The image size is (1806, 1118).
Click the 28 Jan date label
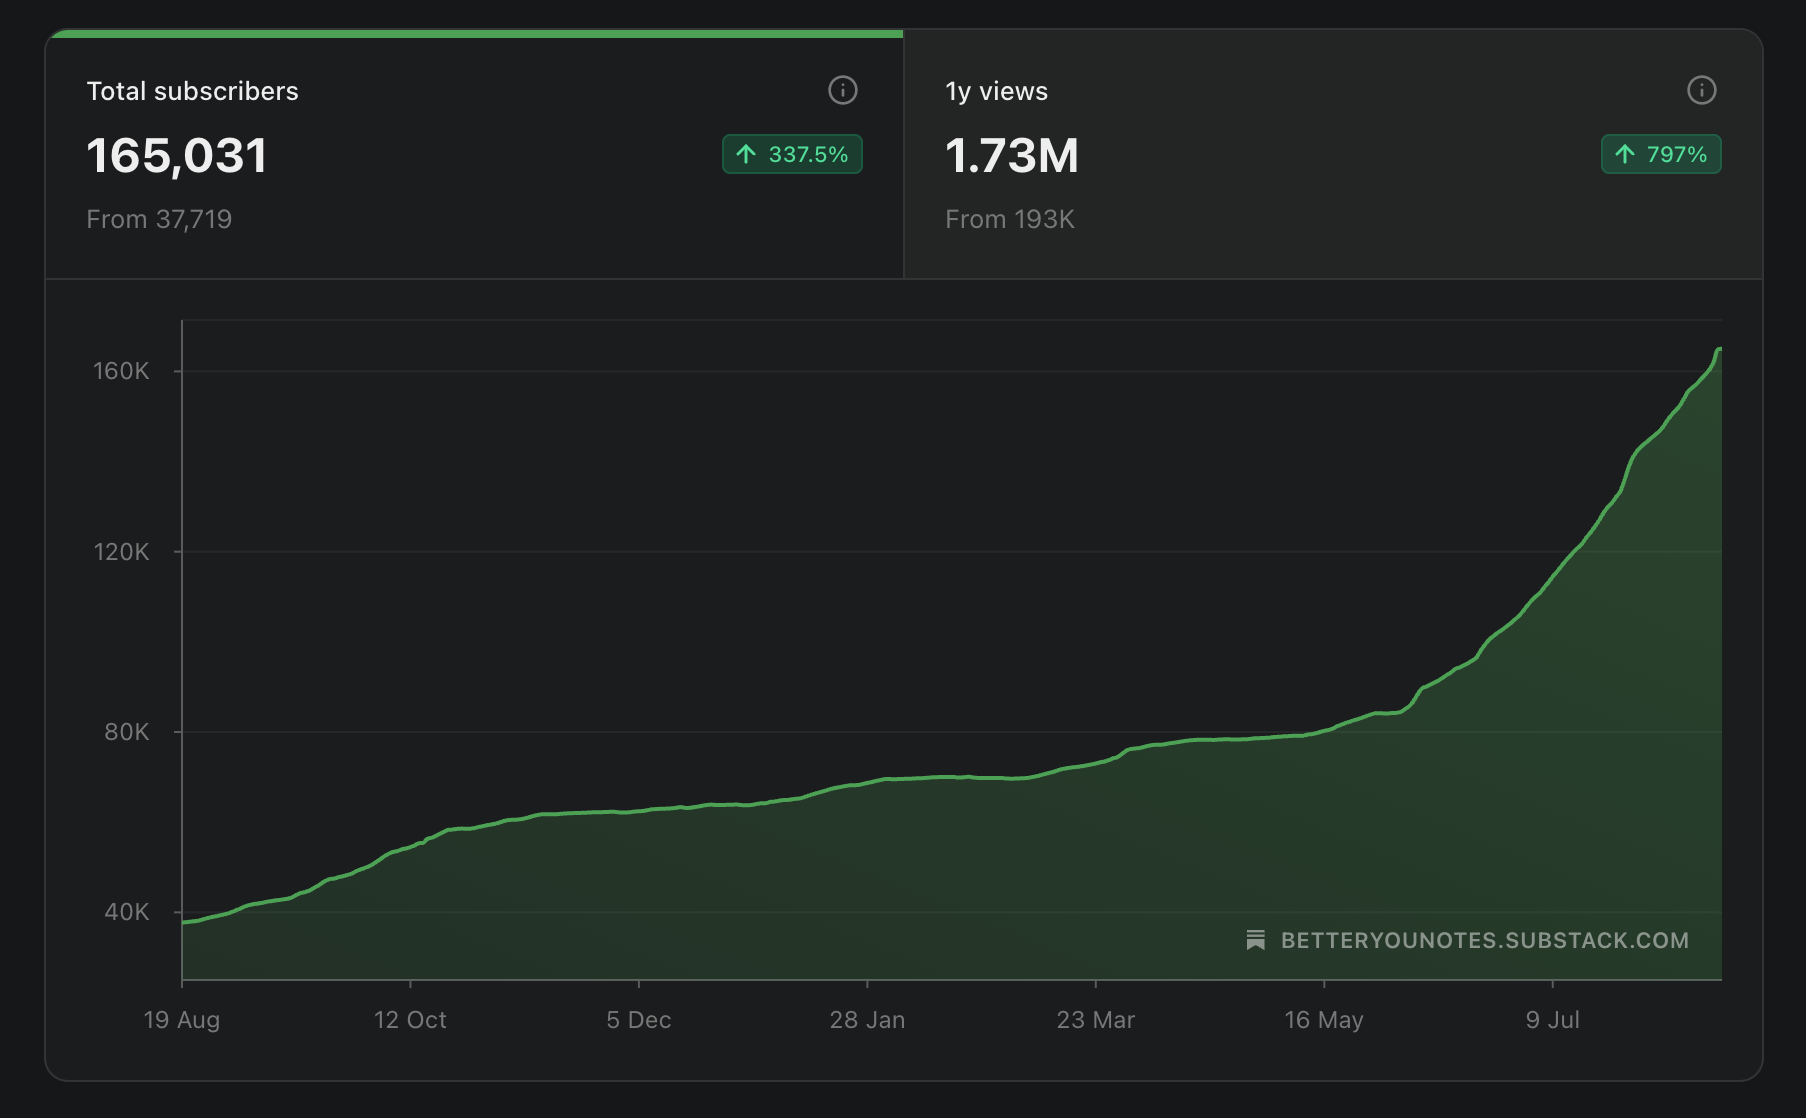click(x=867, y=1020)
